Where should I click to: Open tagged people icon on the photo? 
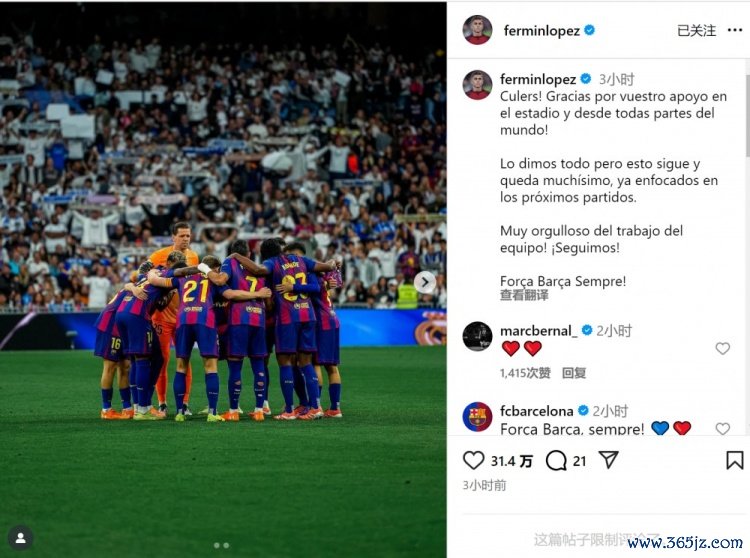tap(20, 538)
